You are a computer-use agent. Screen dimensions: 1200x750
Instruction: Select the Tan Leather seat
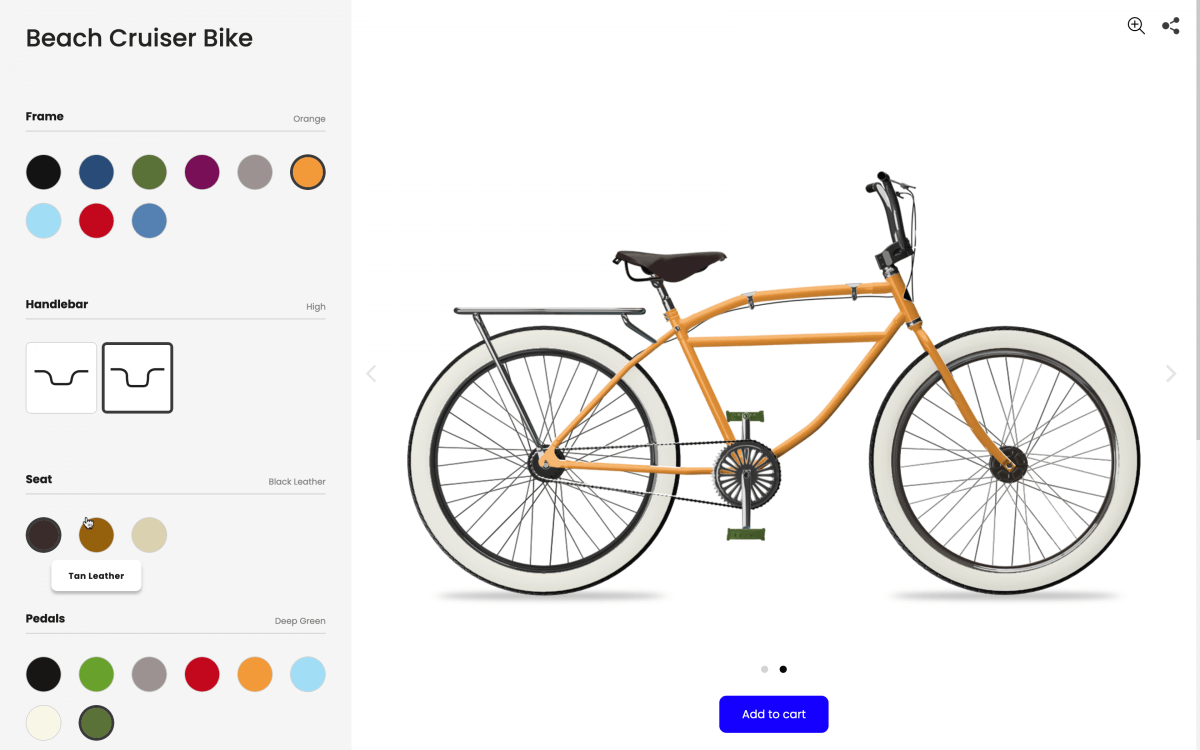click(x=96, y=535)
